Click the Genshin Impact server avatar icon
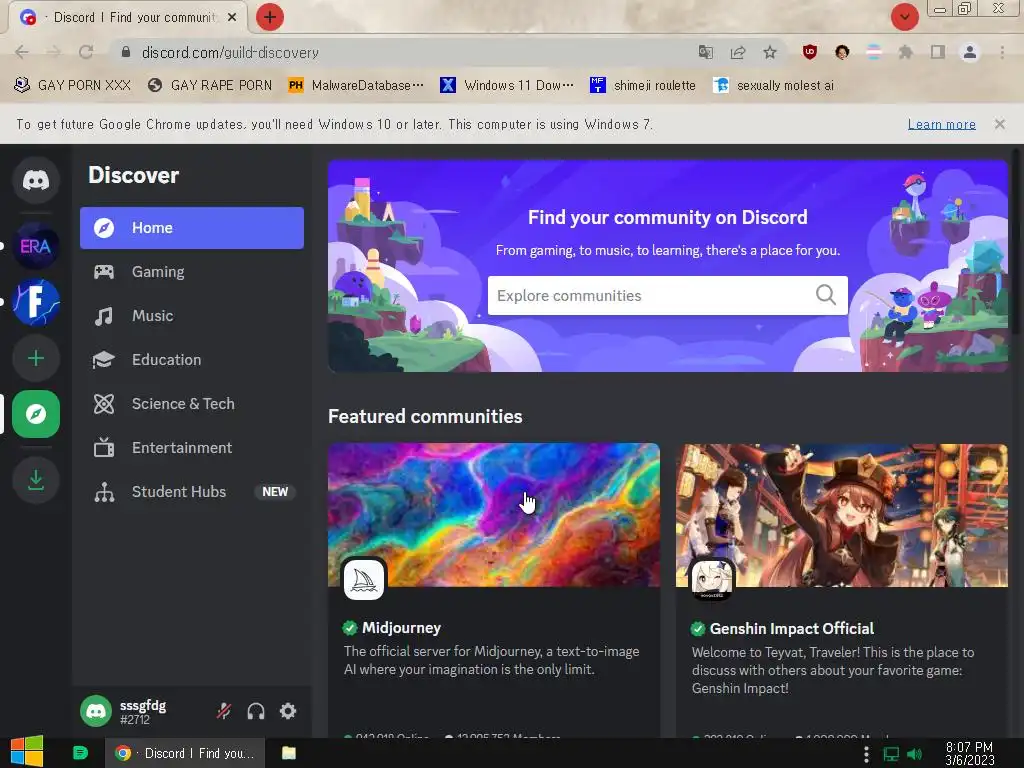Screen dimensions: 1024x768 point(712,579)
